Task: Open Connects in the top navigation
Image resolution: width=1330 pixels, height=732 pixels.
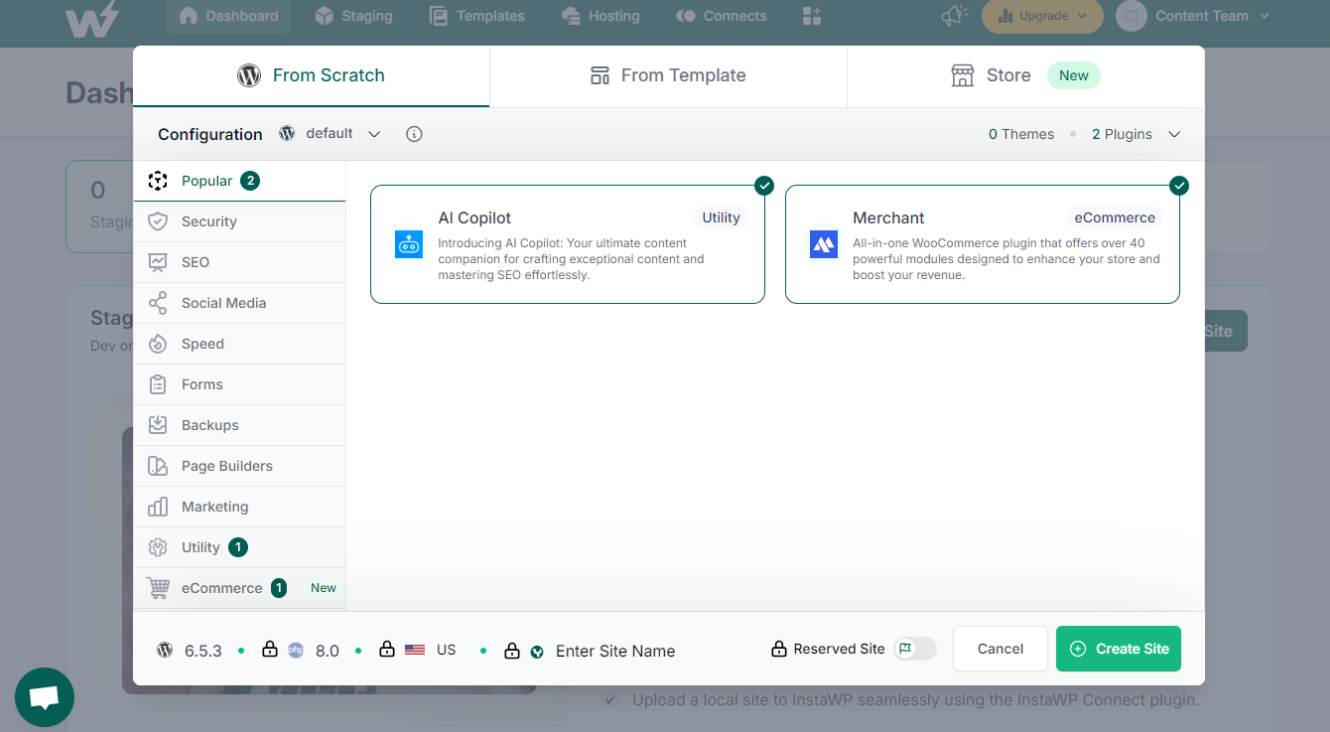Action: (721, 16)
